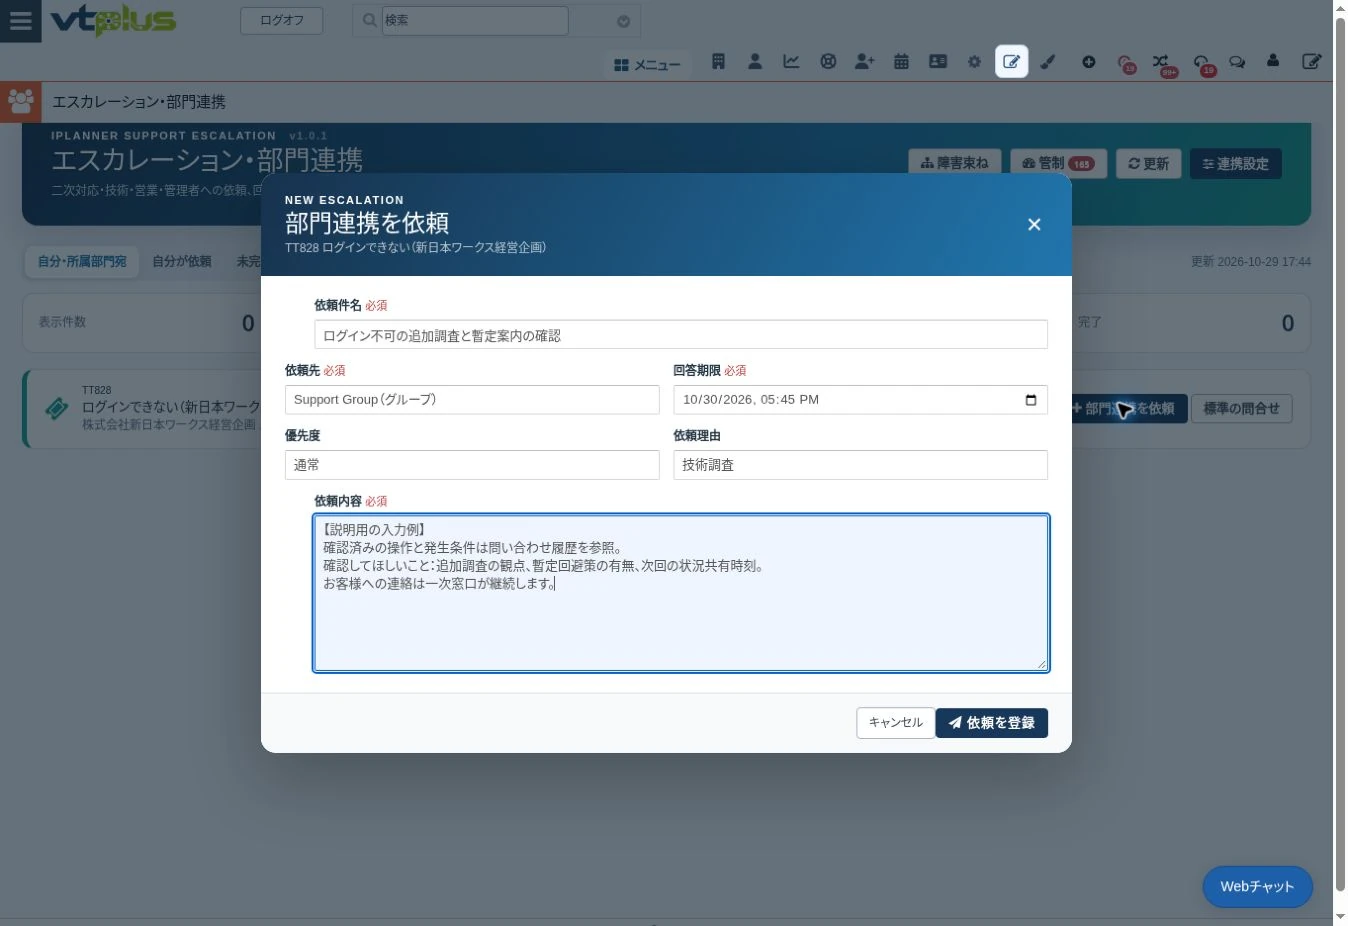Open the hamburger sidebar menu

coord(20,21)
